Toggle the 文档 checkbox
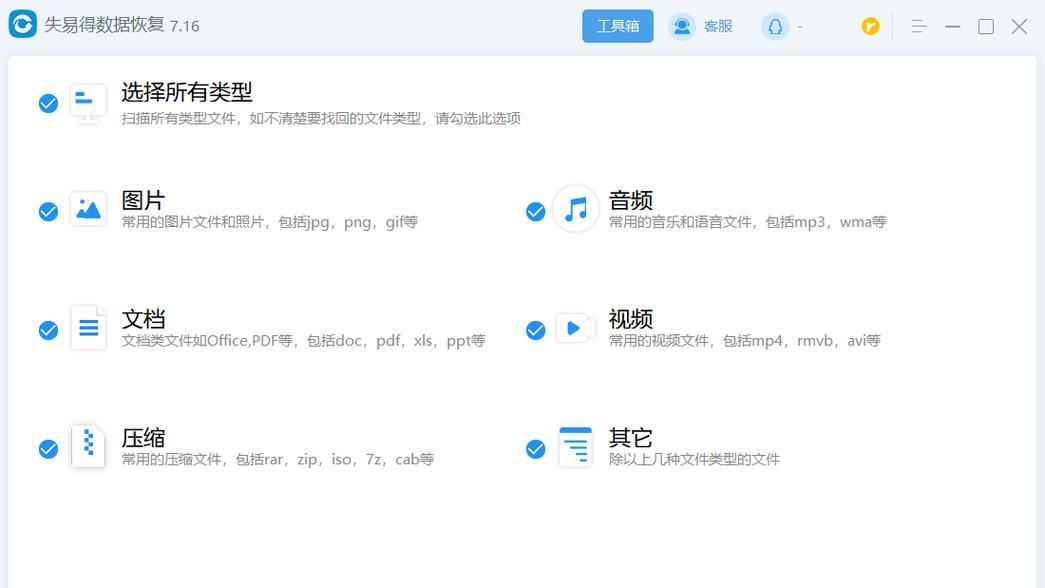The image size is (1045, 588). point(48,330)
